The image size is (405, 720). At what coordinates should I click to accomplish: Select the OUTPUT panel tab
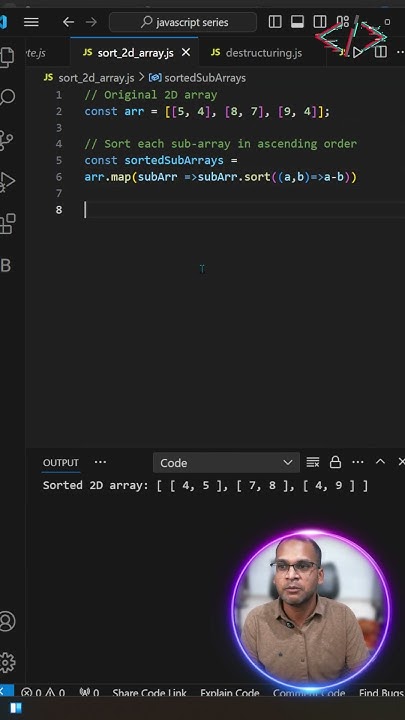pyautogui.click(x=61, y=462)
